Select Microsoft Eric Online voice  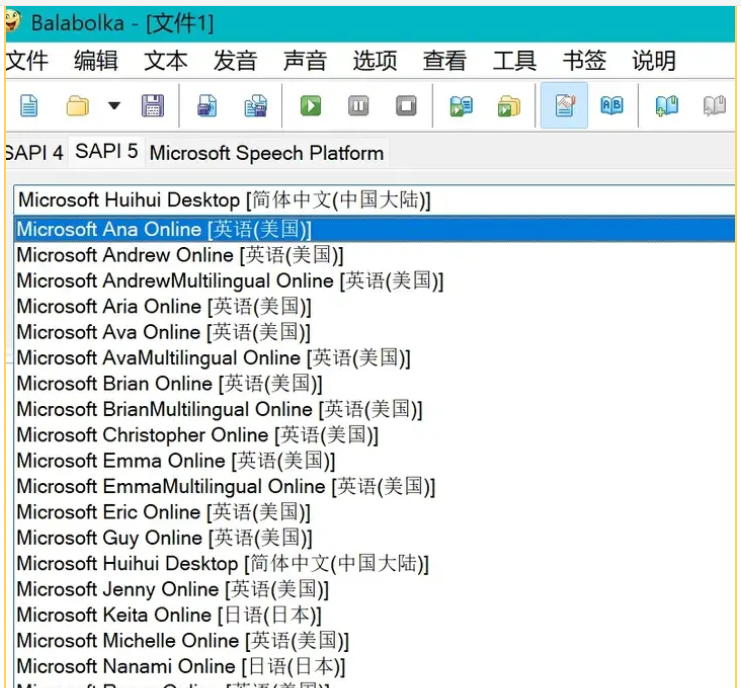(374, 512)
